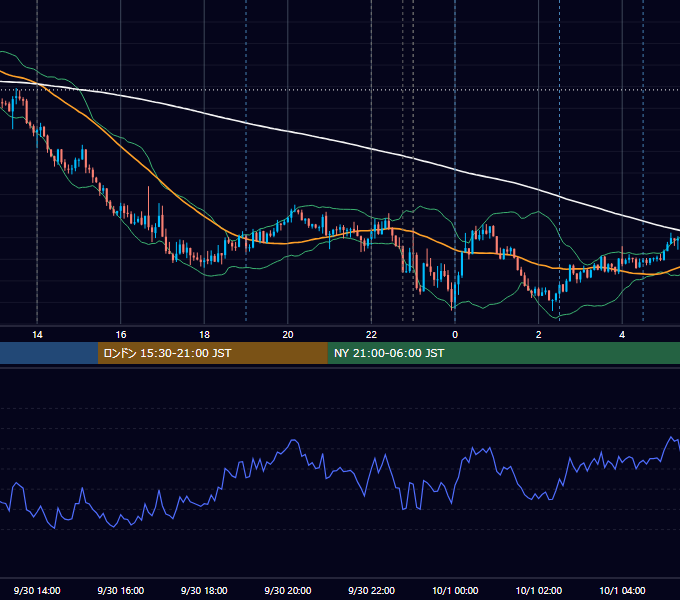Screen dimensions: 680x600
Task: Click the 9/30 22:00 time label
Action: (x=371, y=590)
